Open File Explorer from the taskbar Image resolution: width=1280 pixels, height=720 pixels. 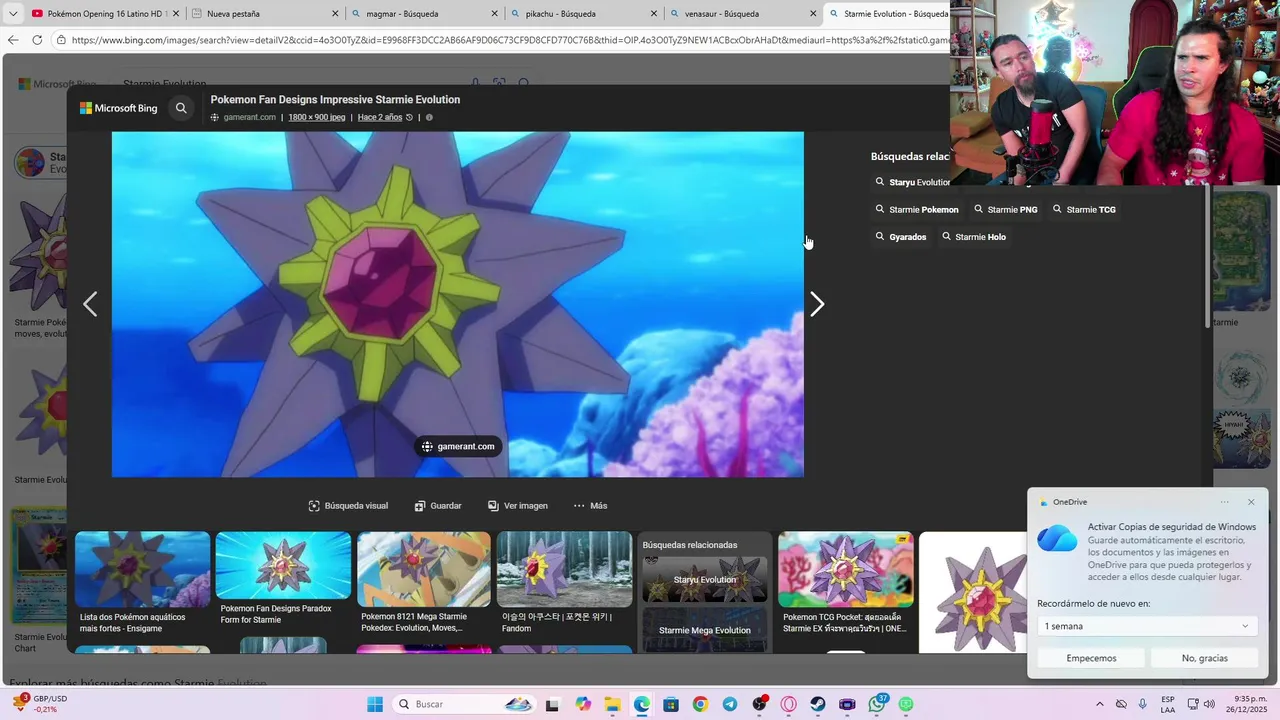click(612, 704)
